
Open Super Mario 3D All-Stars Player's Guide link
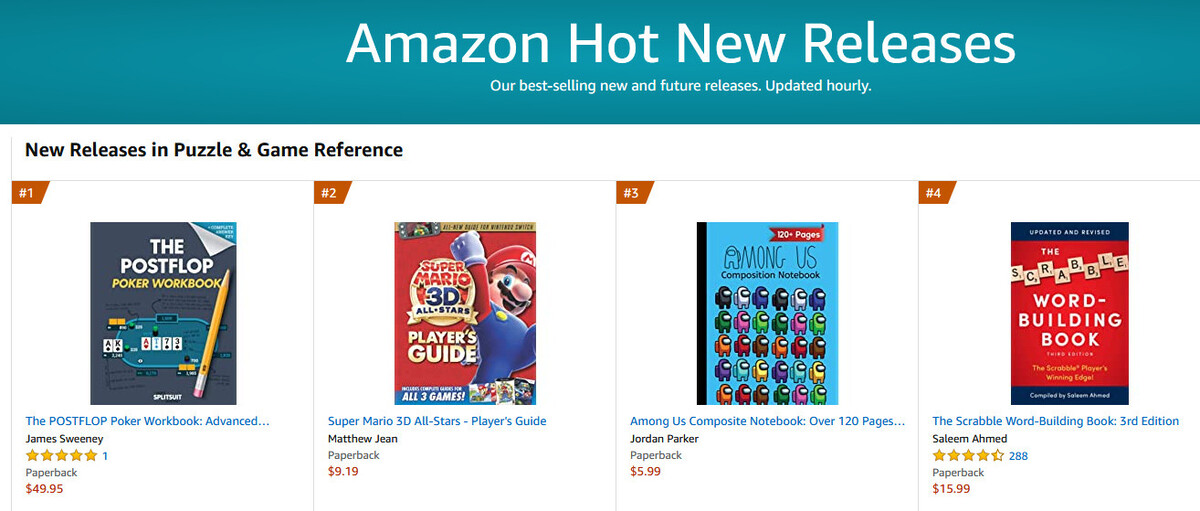[437, 421]
